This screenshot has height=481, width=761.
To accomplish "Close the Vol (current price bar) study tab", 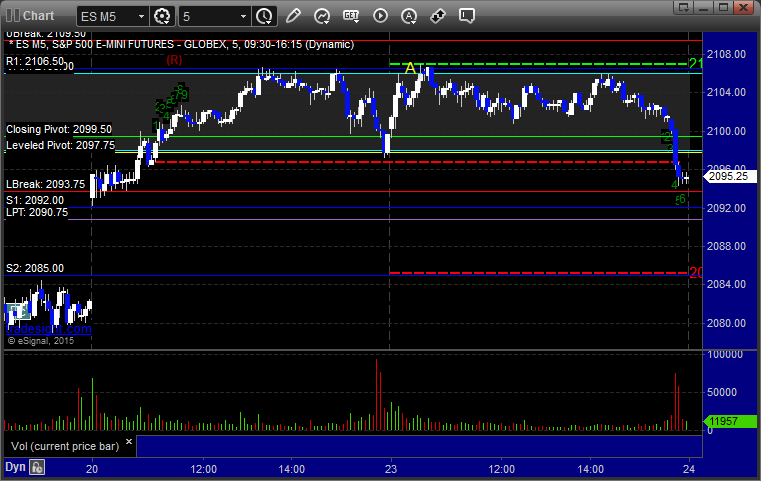I will point(129,442).
